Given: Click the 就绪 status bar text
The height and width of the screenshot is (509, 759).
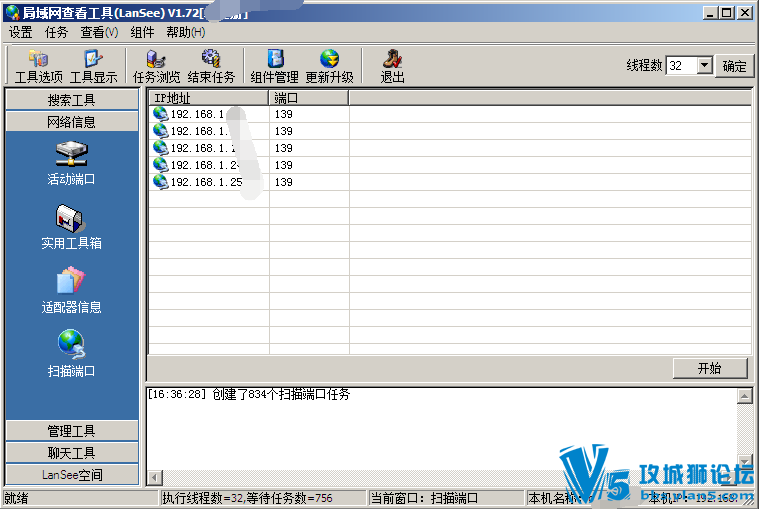Looking at the screenshot, I should pyautogui.click(x=16, y=498).
